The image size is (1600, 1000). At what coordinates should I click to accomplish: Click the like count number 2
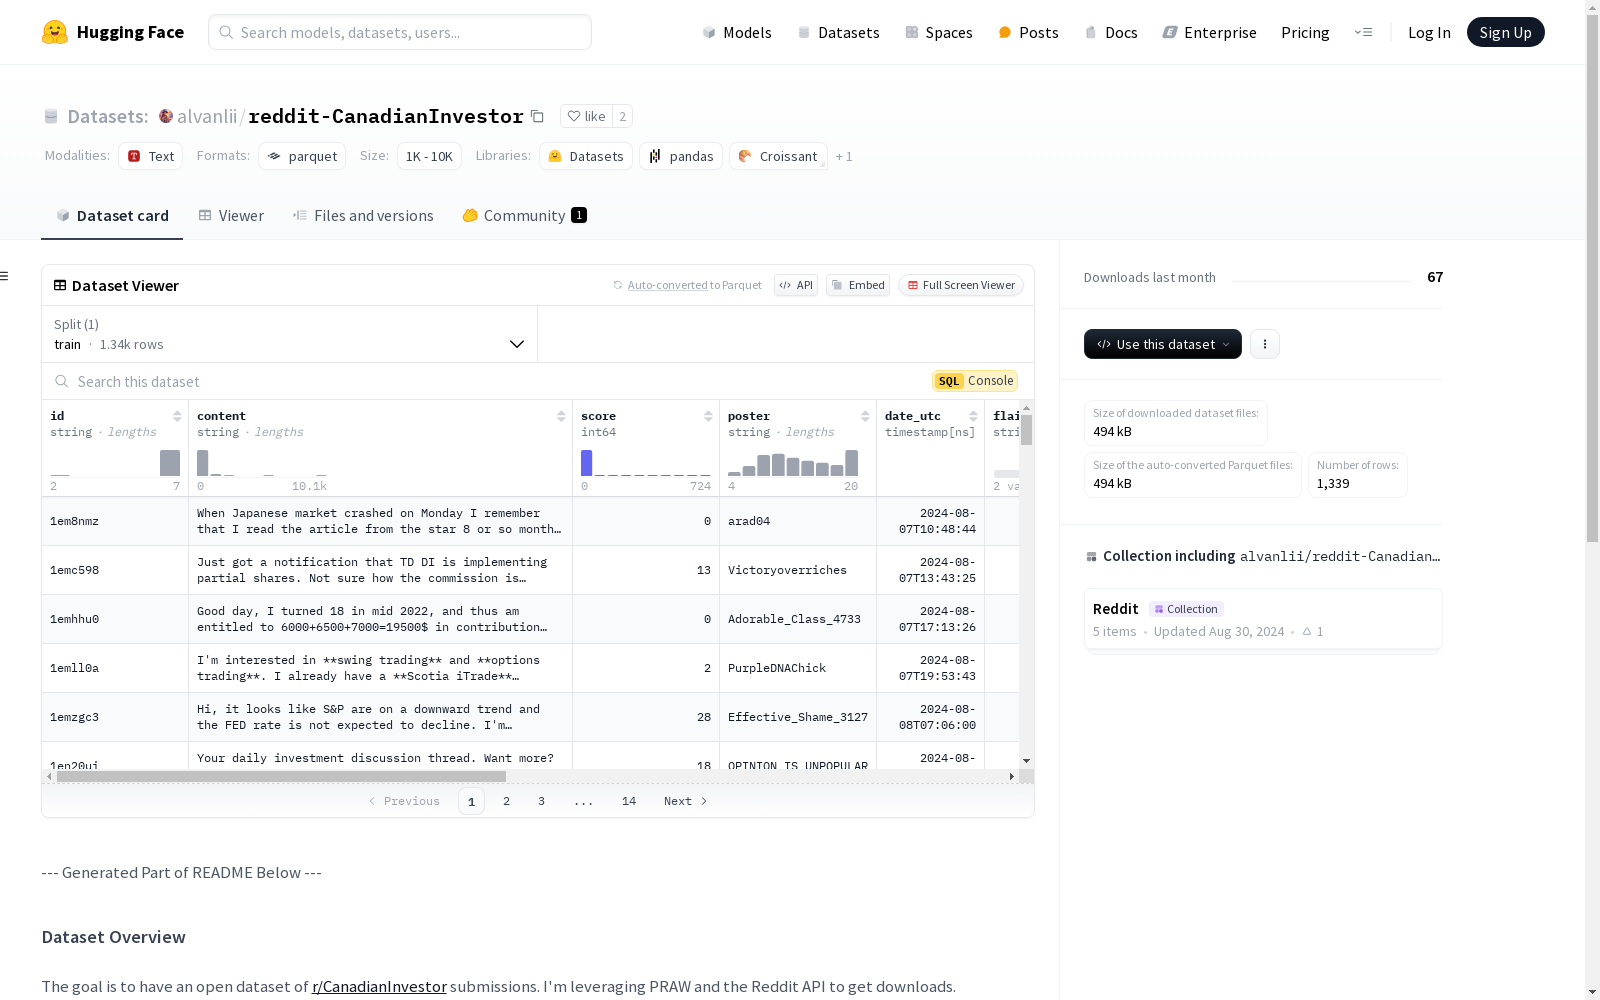(623, 116)
